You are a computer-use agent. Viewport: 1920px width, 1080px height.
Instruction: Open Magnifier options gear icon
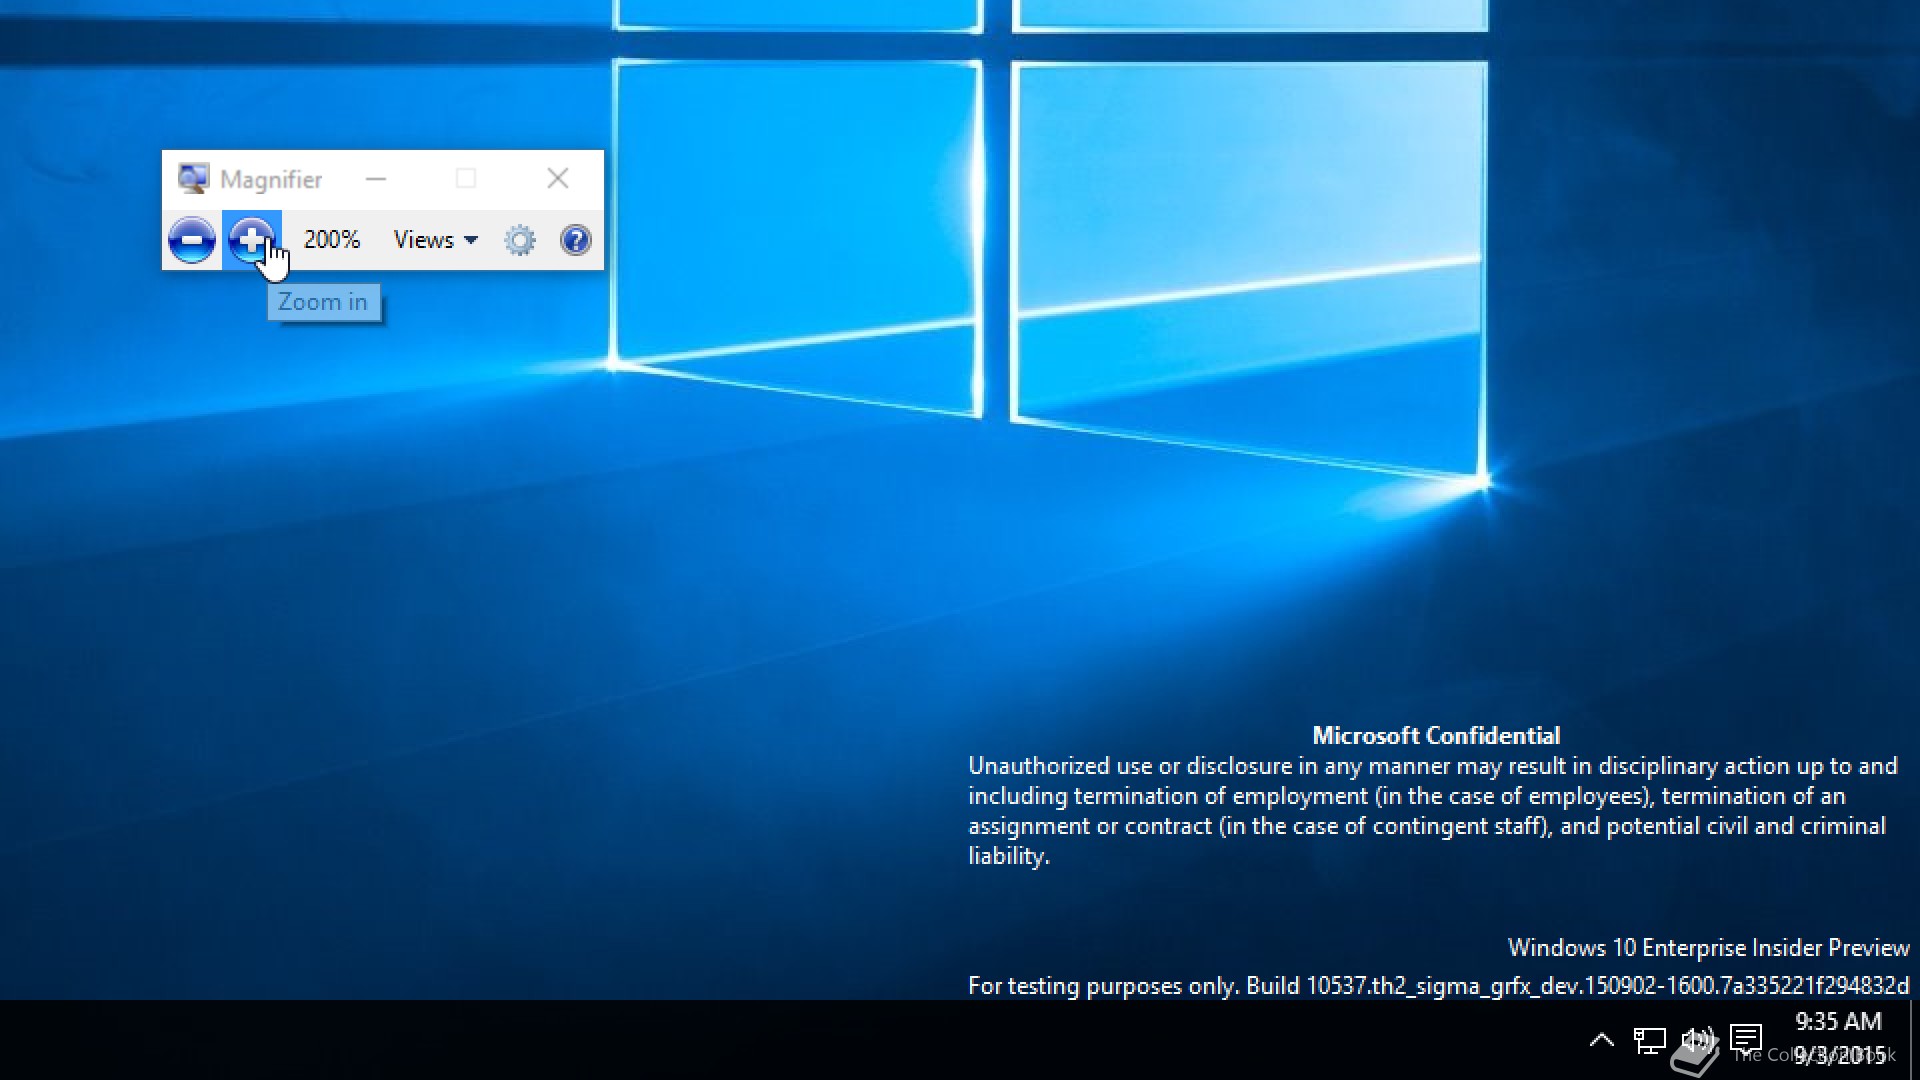520,240
